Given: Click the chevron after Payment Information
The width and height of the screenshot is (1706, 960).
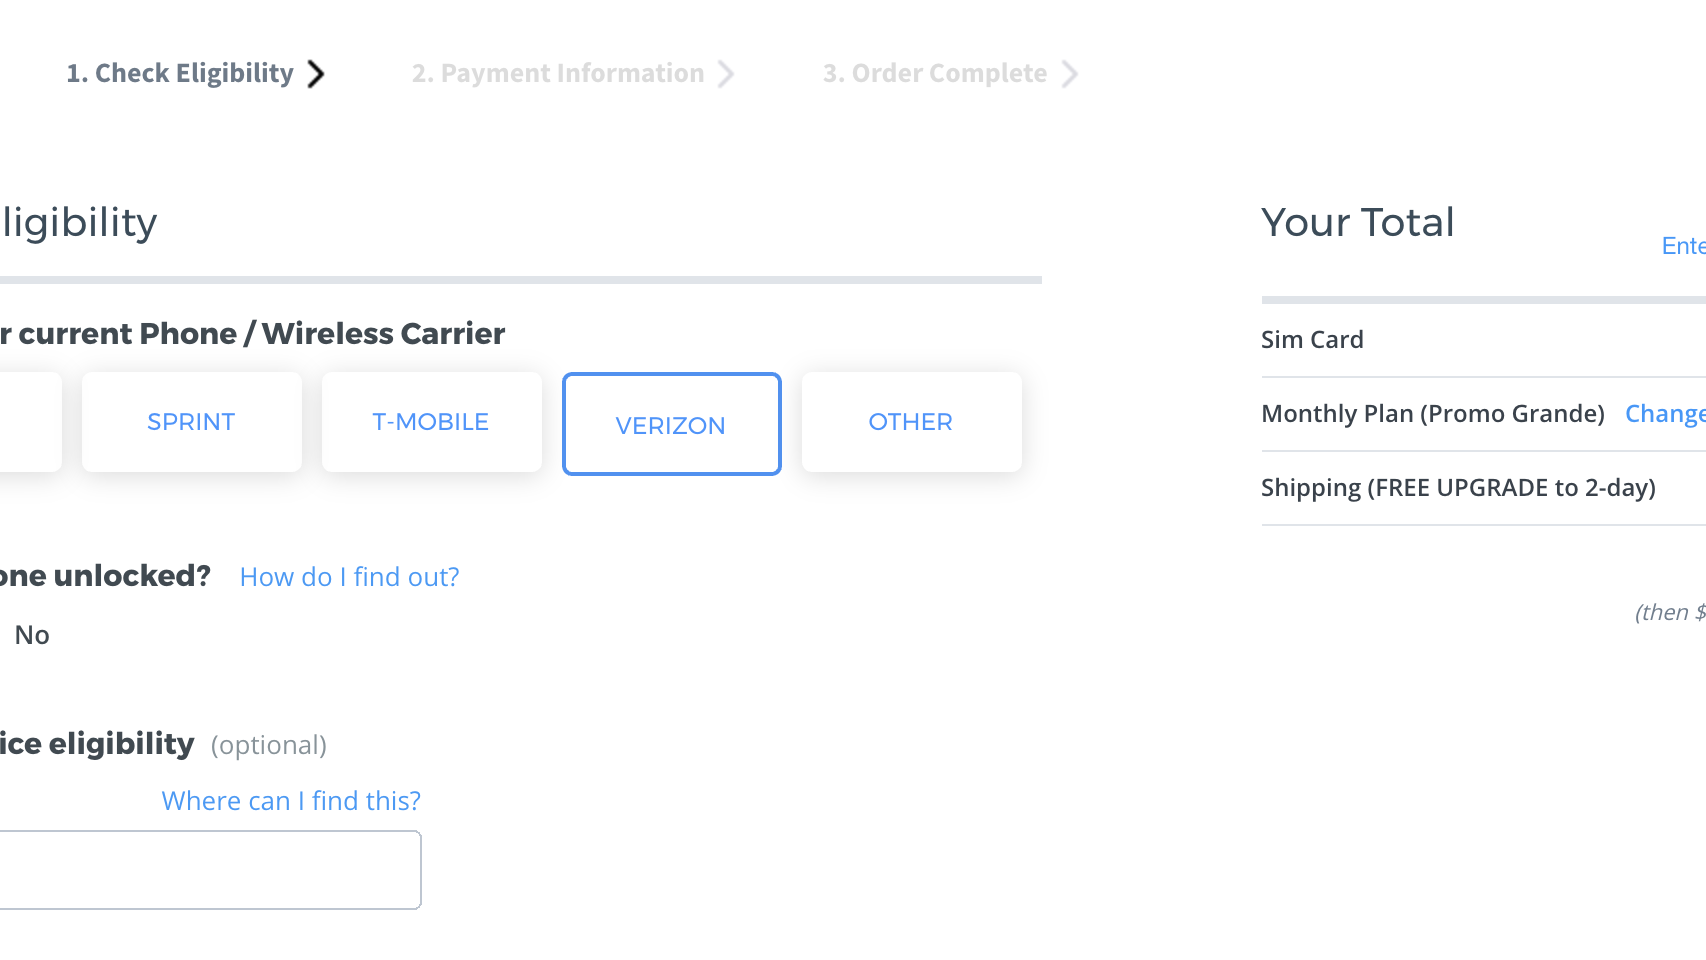Looking at the screenshot, I should [727, 74].
